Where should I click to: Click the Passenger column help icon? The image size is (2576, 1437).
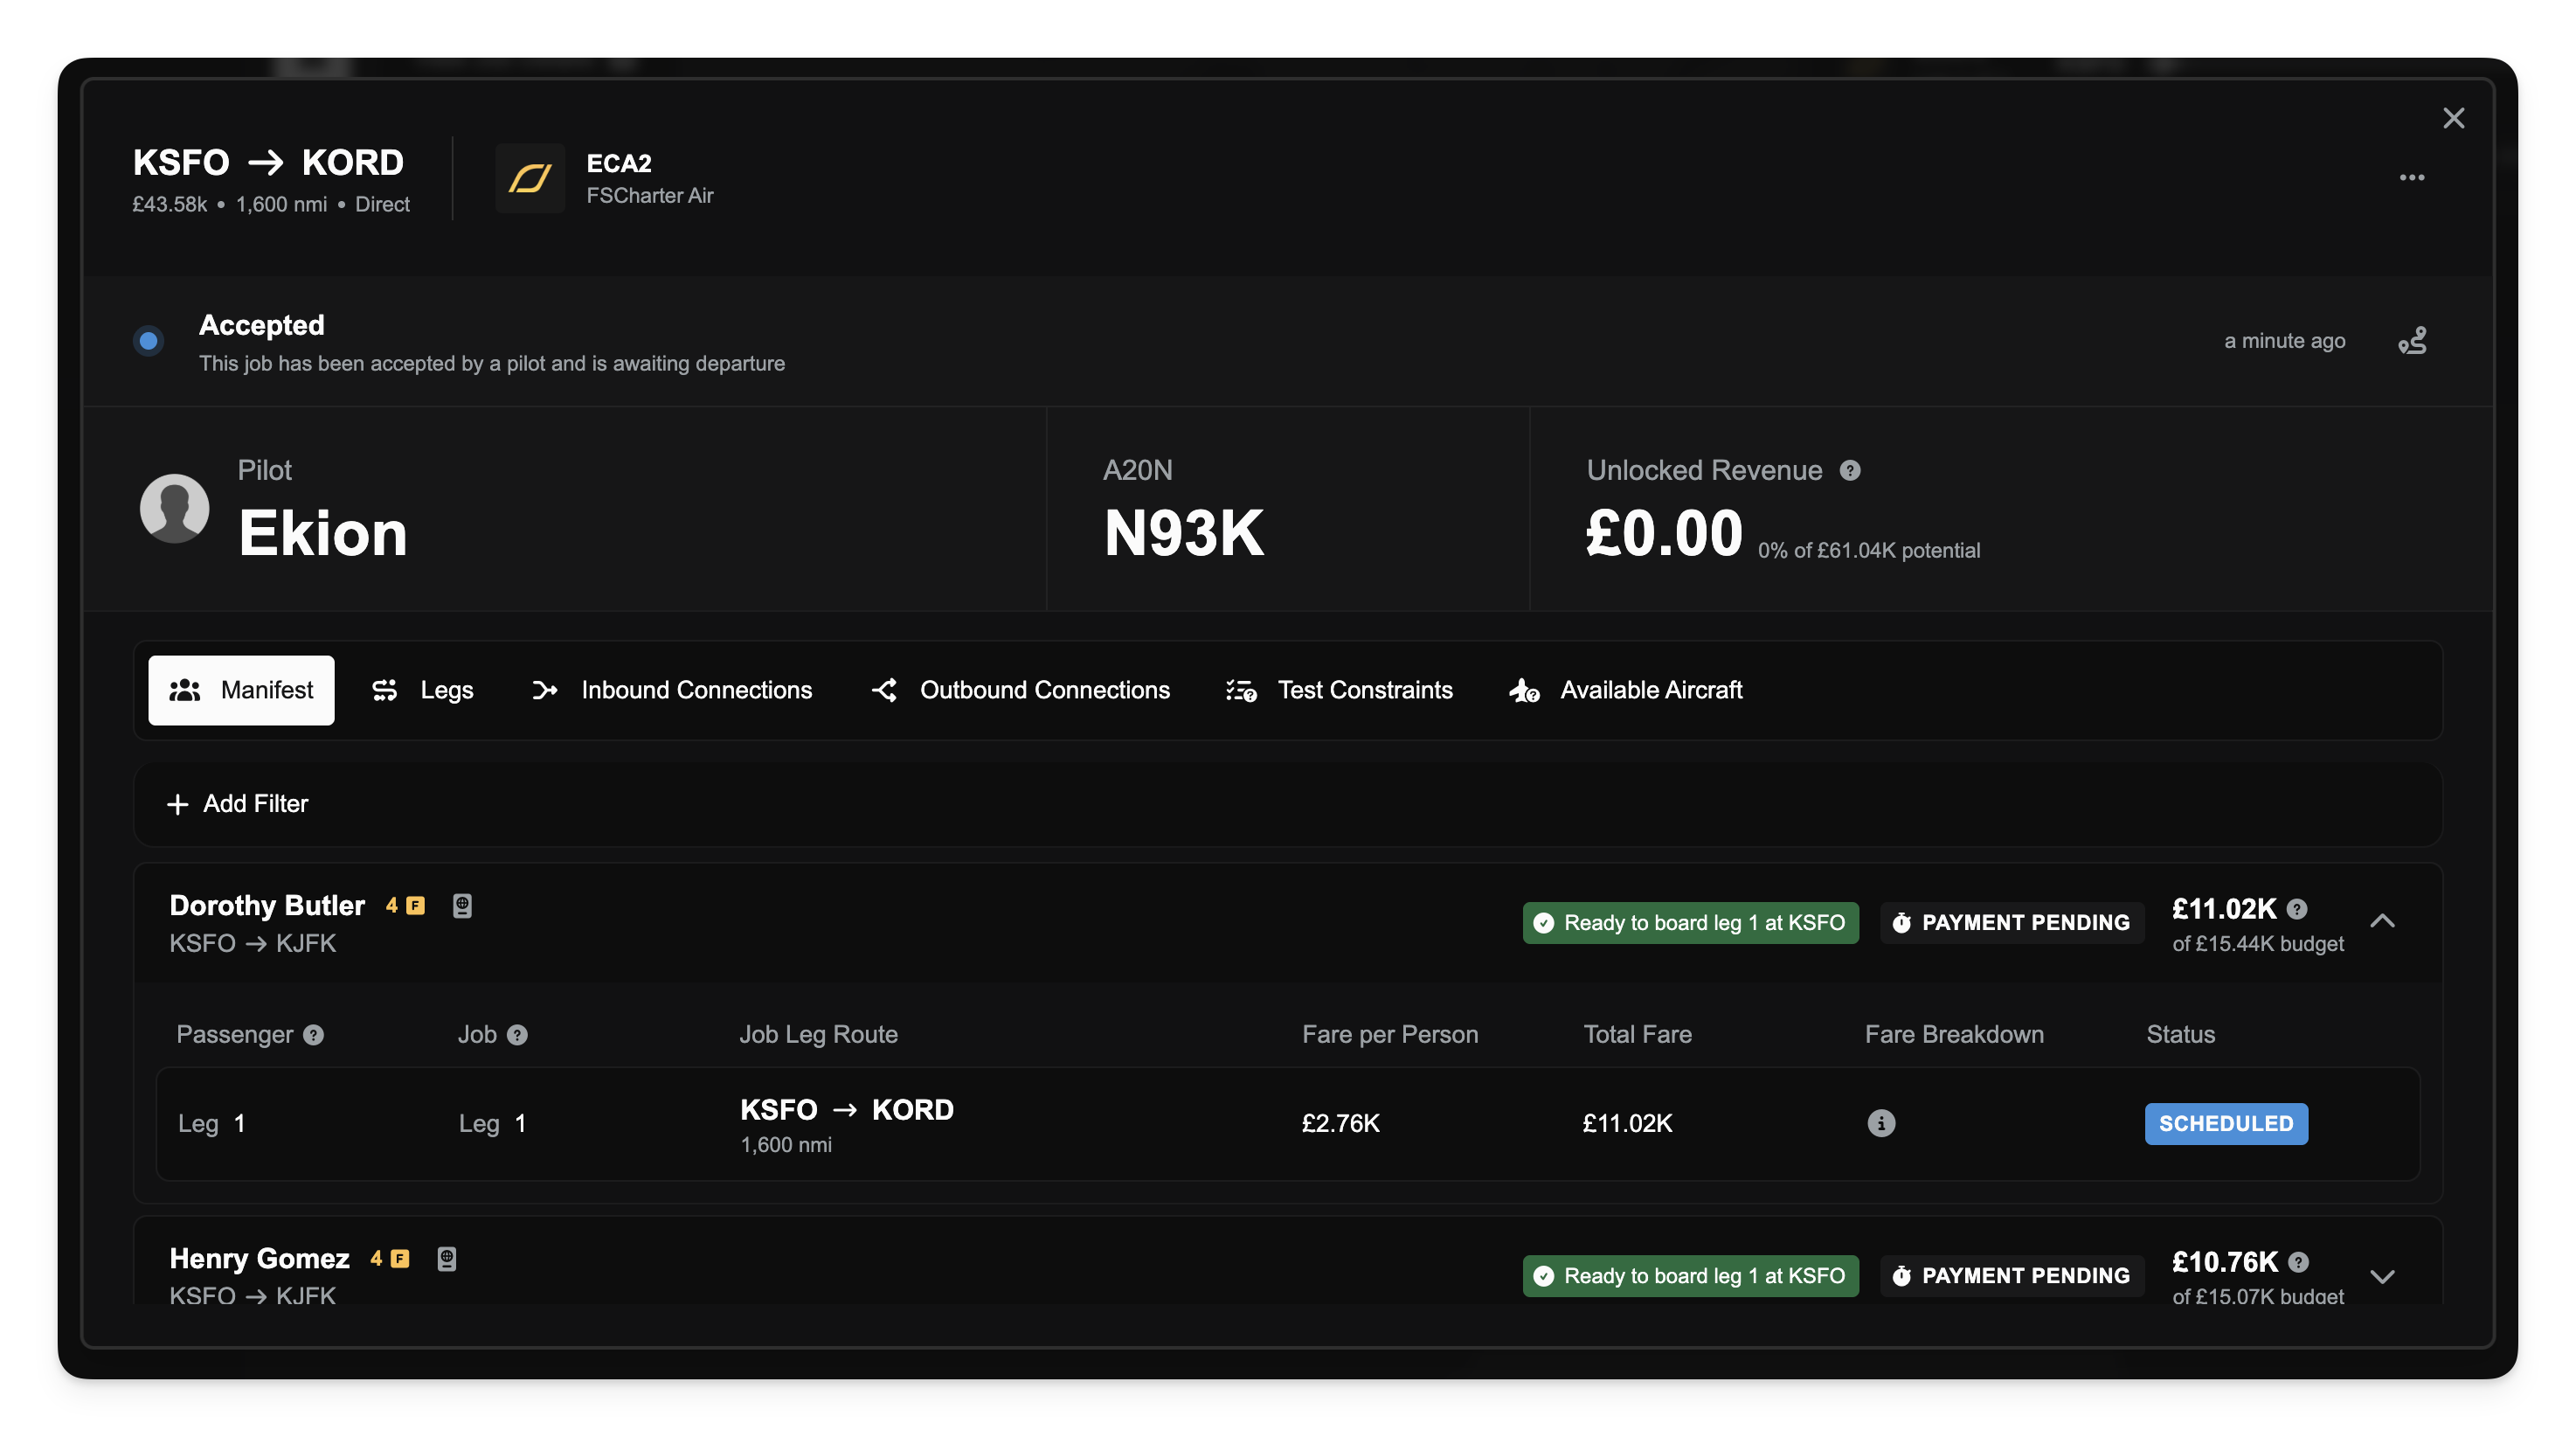pos(314,1035)
